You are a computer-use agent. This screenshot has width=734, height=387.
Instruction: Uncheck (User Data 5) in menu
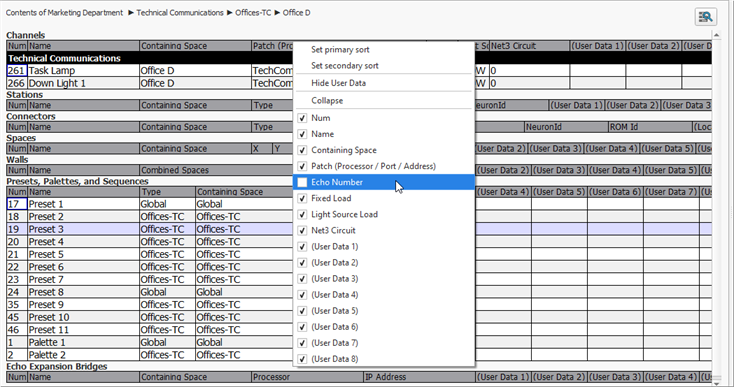[x=302, y=311]
